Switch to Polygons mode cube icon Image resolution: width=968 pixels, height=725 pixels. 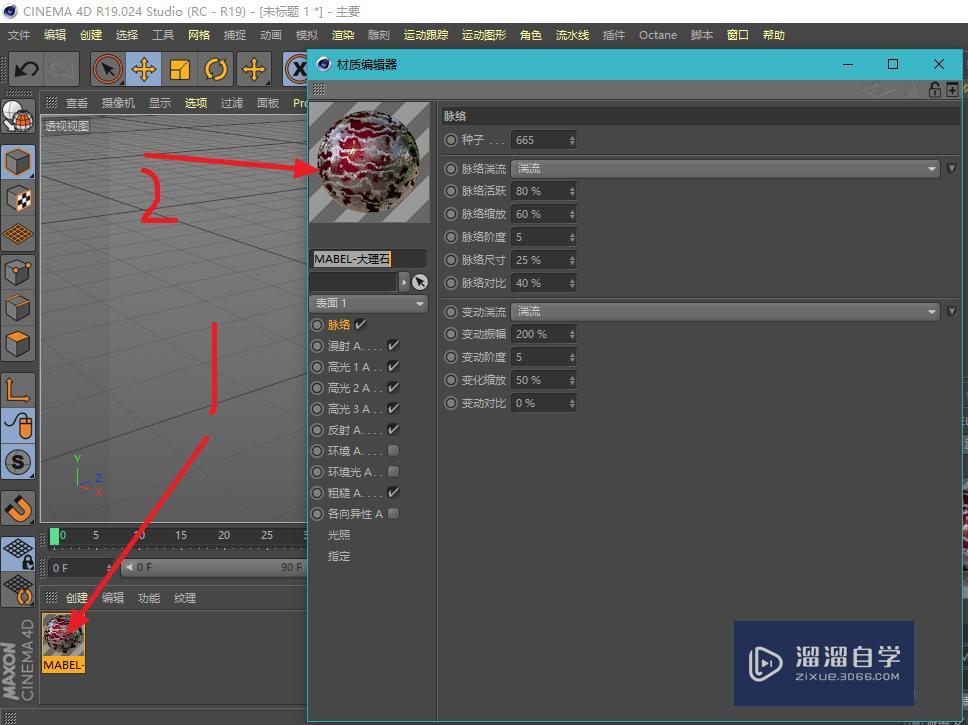[18, 344]
